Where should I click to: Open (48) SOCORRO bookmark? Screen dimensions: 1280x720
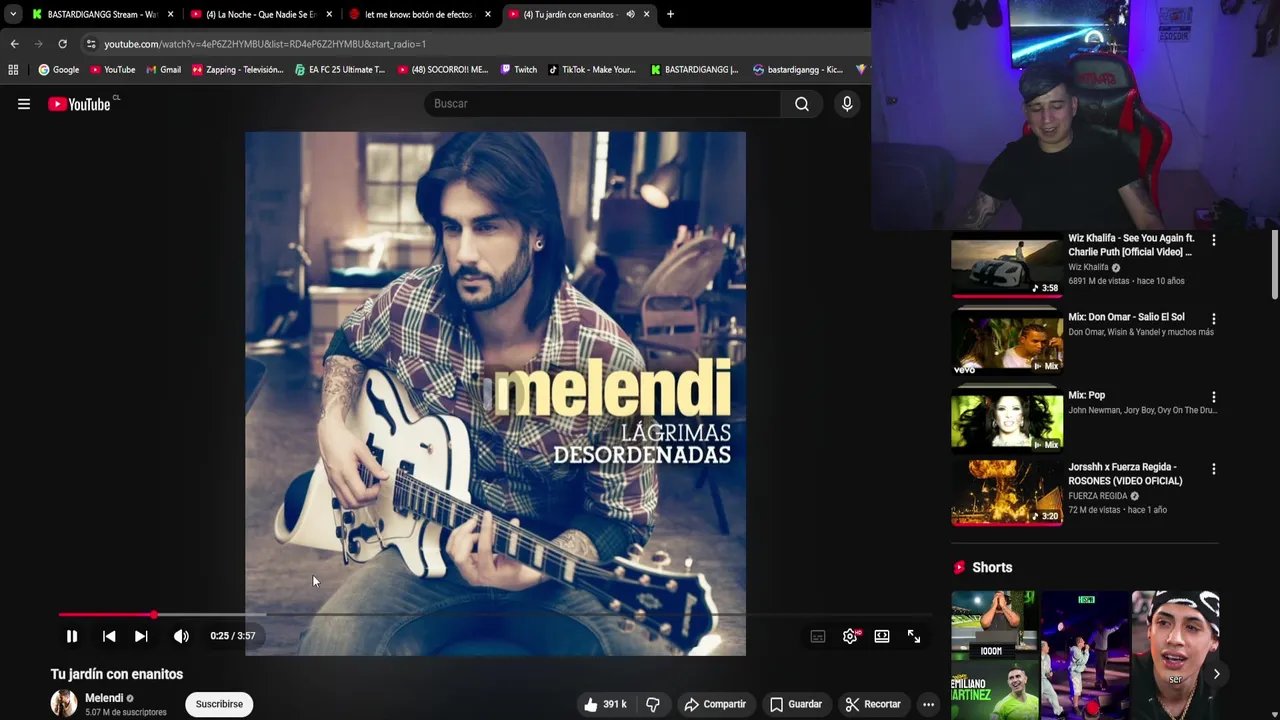pos(443,70)
